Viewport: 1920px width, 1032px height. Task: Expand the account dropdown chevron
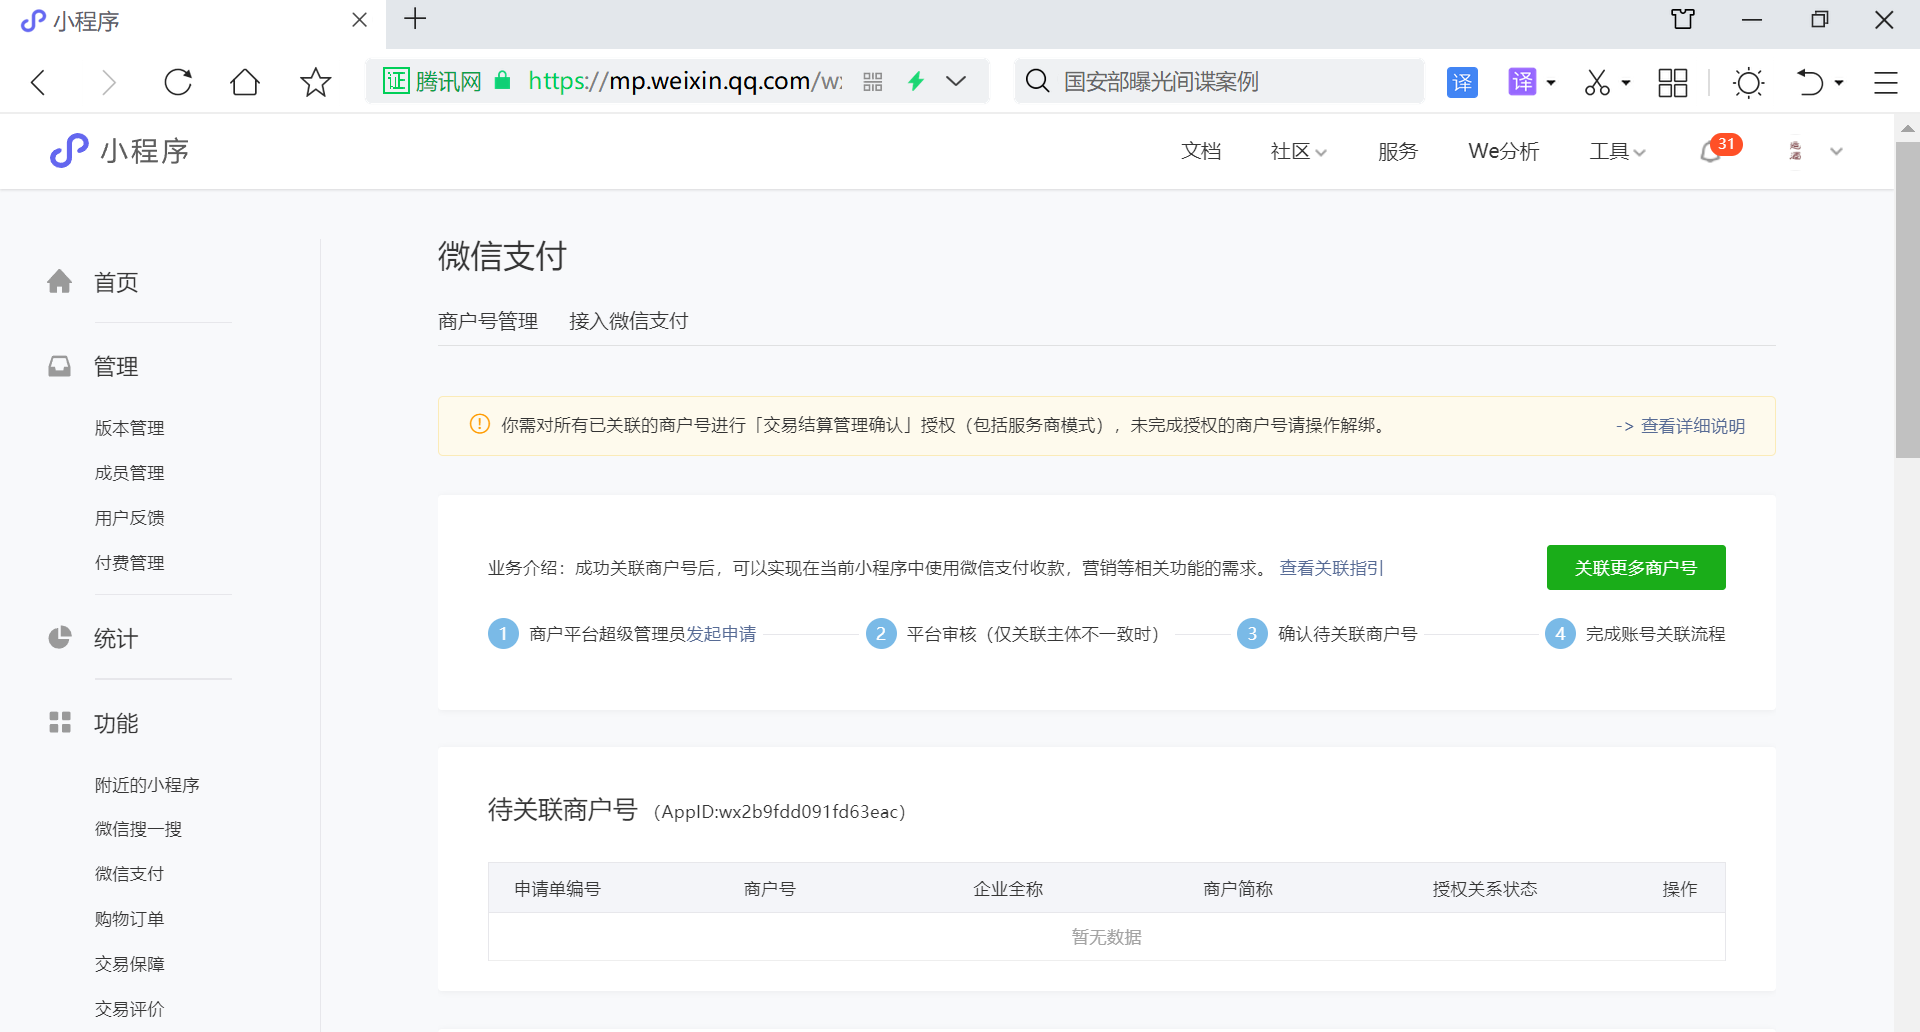(x=1836, y=152)
